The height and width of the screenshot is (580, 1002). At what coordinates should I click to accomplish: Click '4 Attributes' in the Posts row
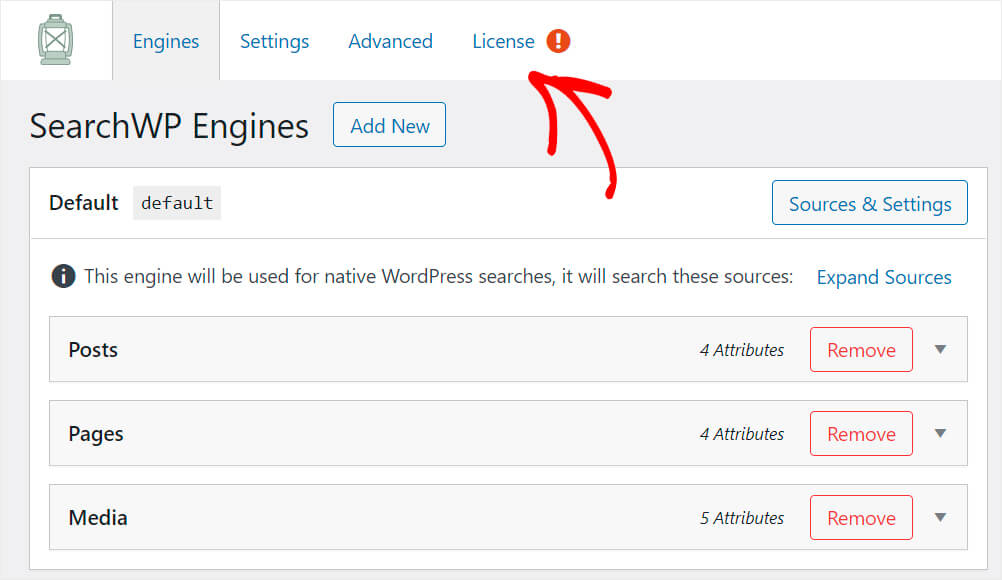pos(742,350)
